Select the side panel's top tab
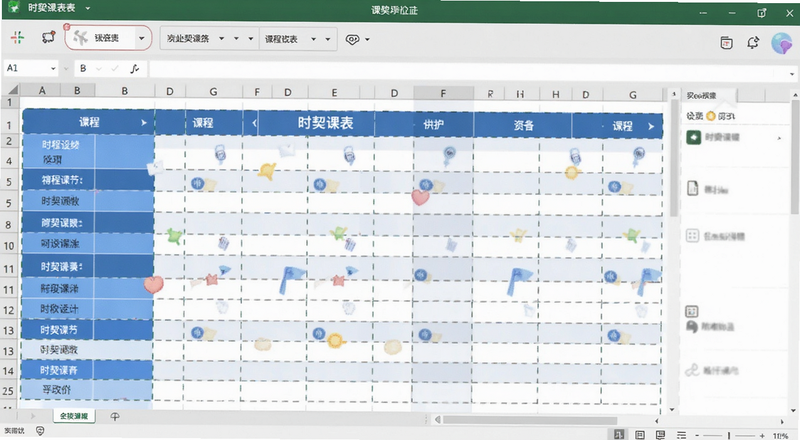 pos(709,95)
